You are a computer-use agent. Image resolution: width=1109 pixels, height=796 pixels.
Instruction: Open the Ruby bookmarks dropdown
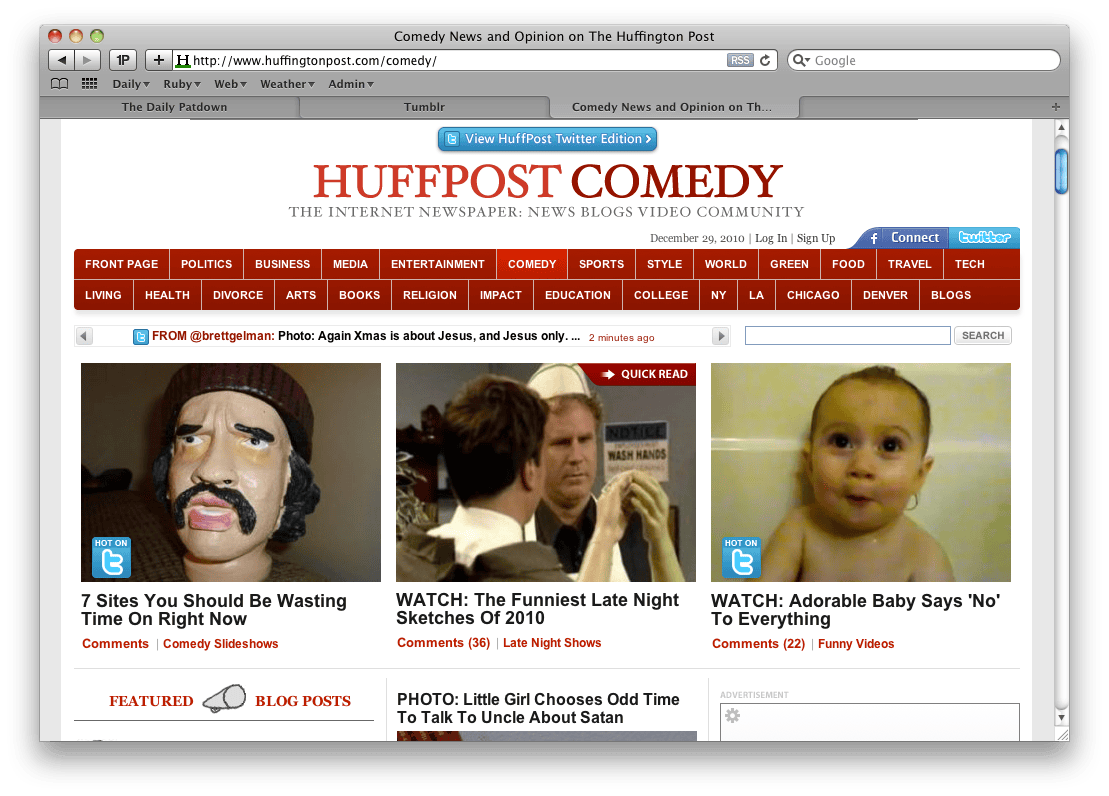point(182,83)
